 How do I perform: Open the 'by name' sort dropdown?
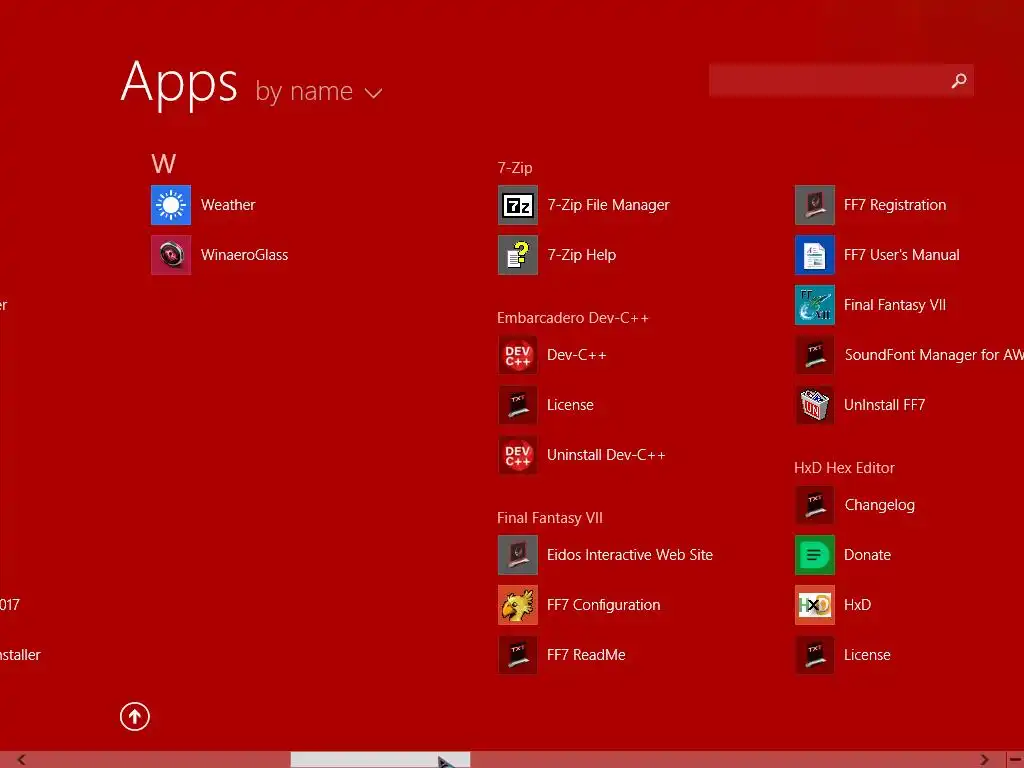pyautogui.click(x=319, y=91)
